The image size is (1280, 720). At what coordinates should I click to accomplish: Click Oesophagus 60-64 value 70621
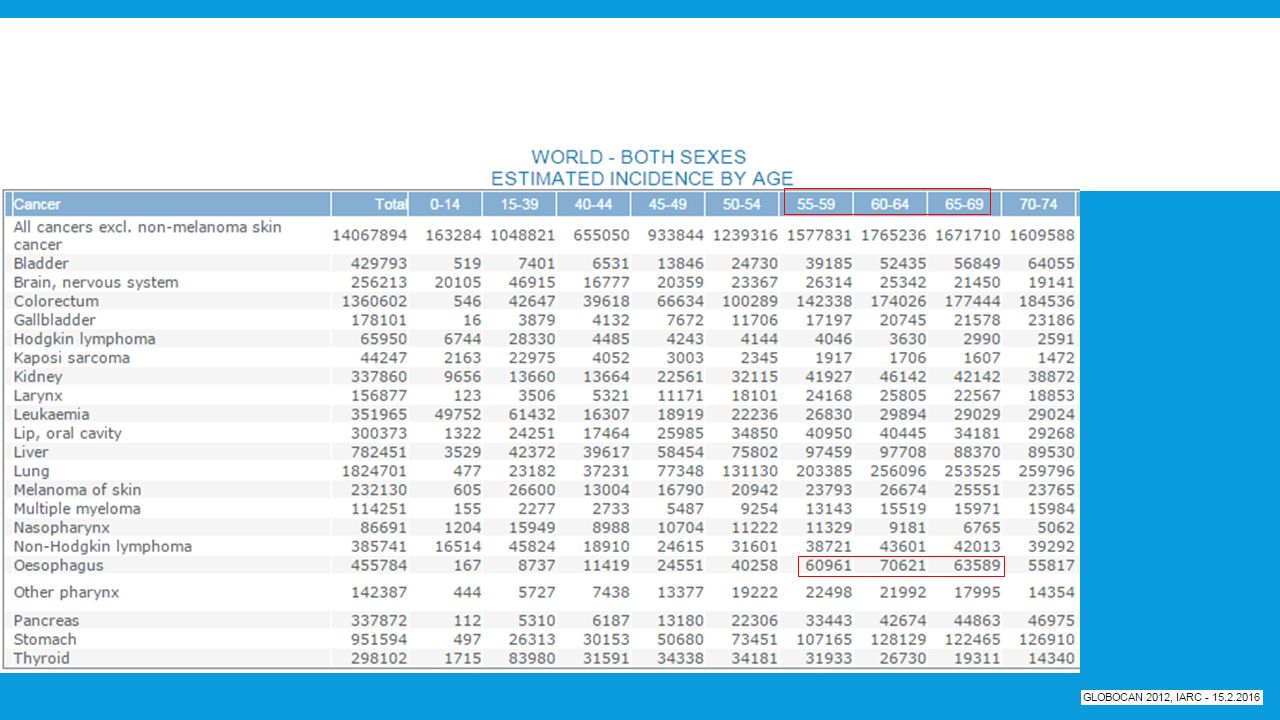click(x=901, y=566)
